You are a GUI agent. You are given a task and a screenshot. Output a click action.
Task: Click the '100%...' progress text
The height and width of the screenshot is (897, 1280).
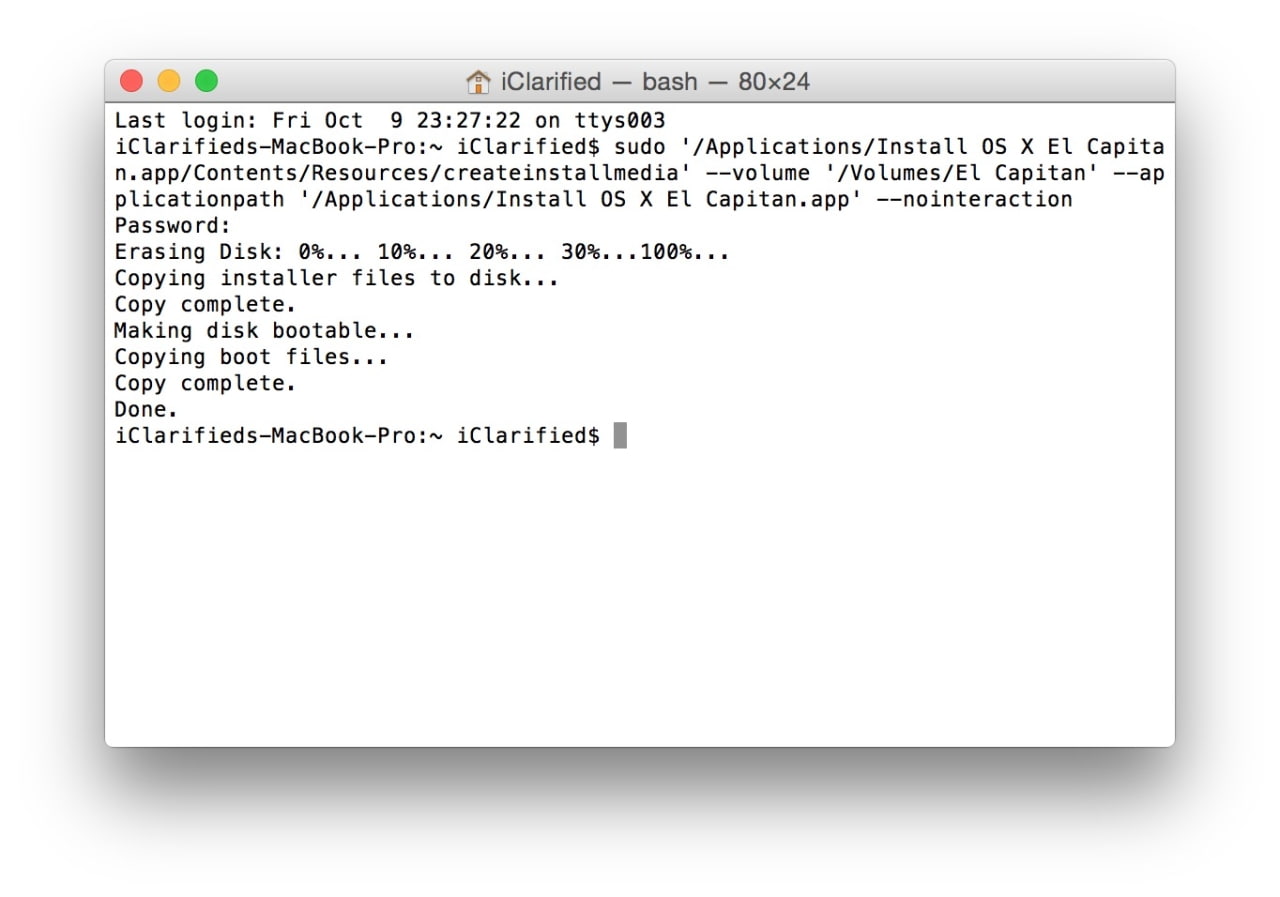click(685, 252)
